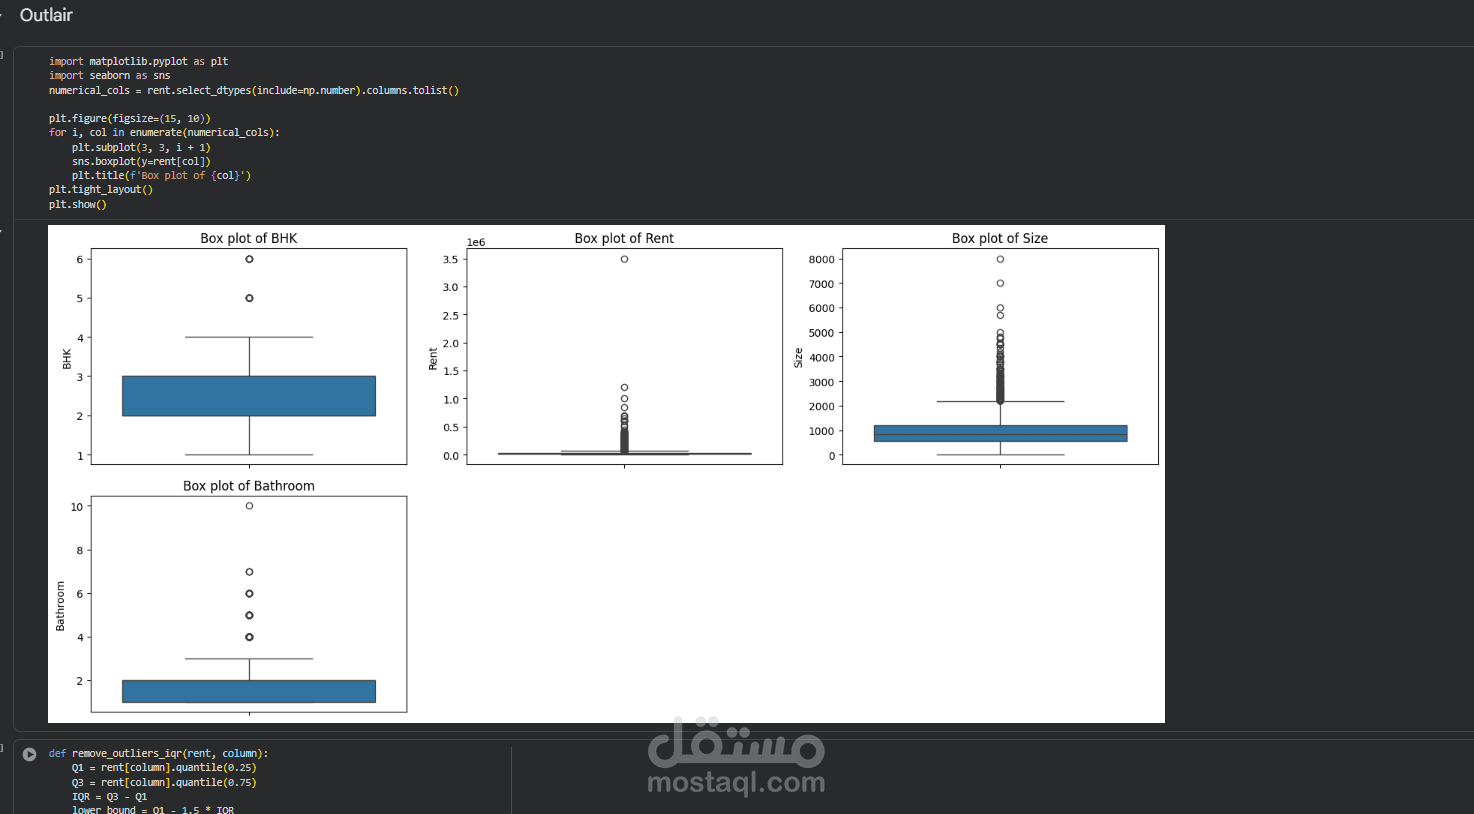Run the remove_outliers_iqr code cell
Image resolution: width=1474 pixels, height=814 pixels.
pos(30,754)
